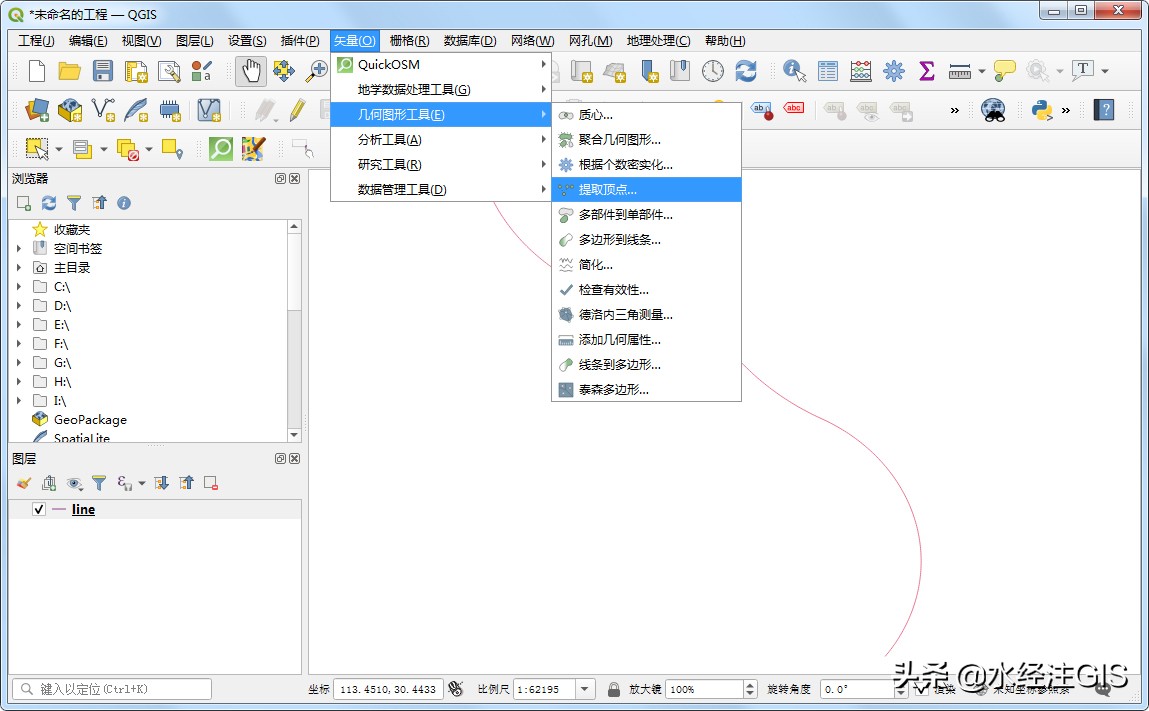Open the 工程(J) menu
This screenshot has width=1149, height=711.
click(x=36, y=40)
